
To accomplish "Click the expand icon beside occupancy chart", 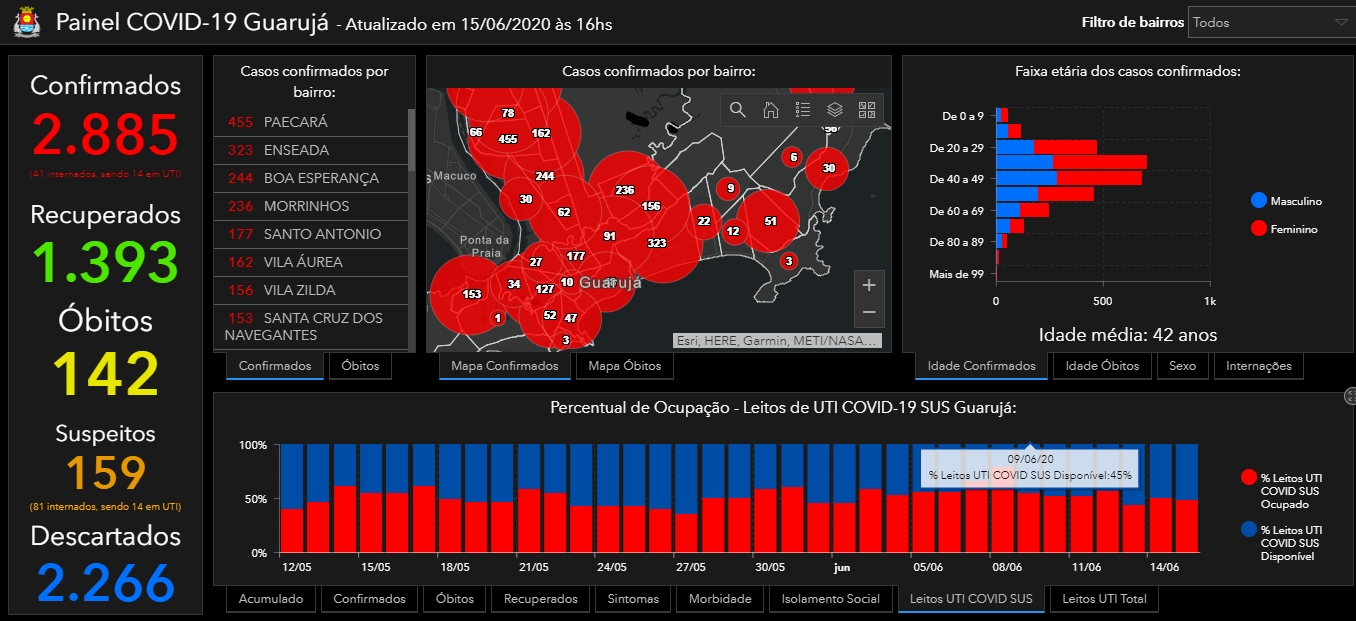I will pos(1350,396).
